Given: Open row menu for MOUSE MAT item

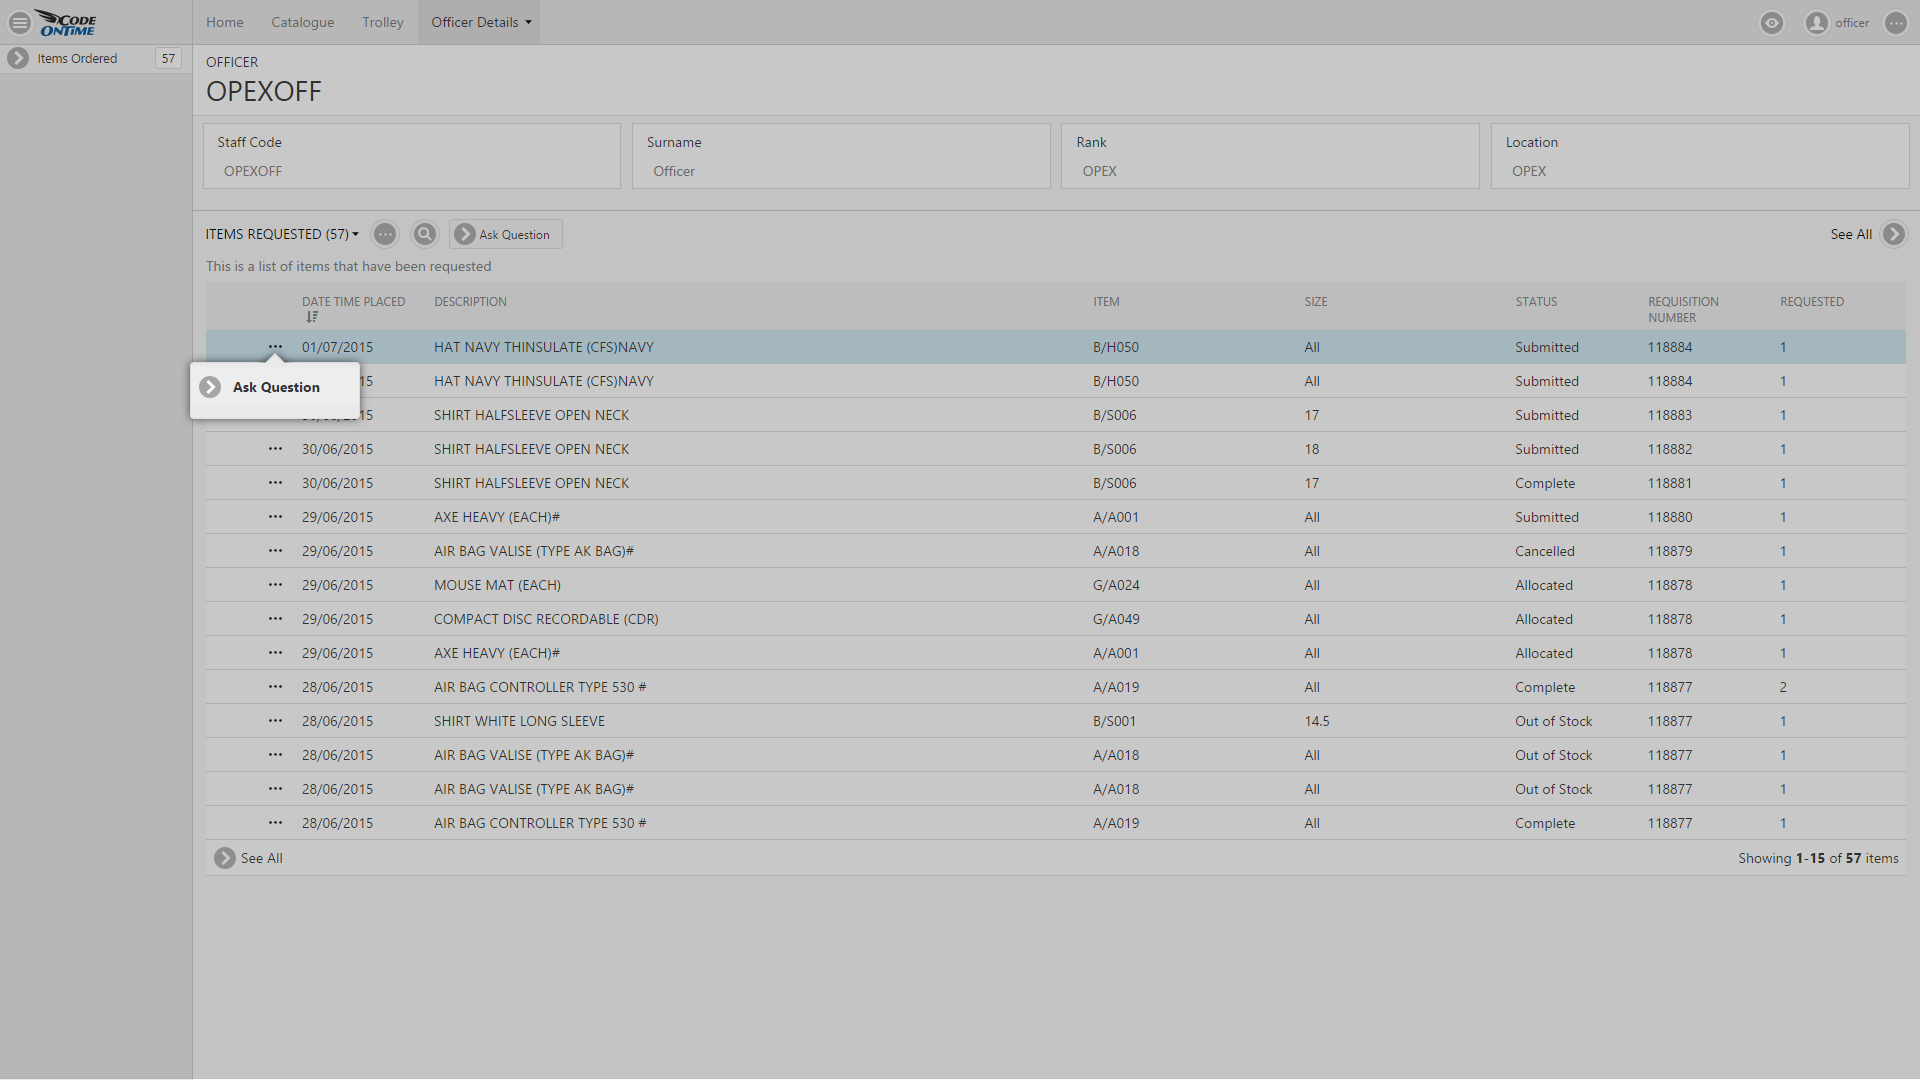Looking at the screenshot, I should 275,585.
